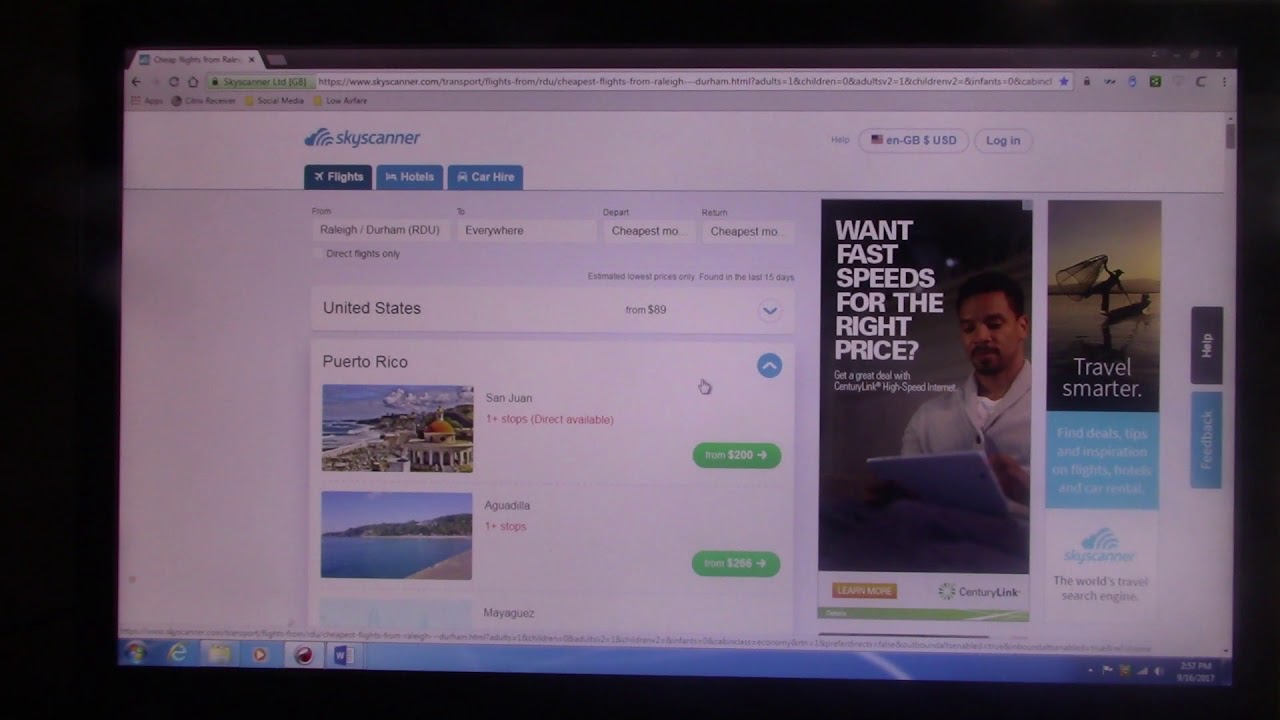1280x720 pixels.
Task: Open Microsoft Word from the taskbar
Action: [343, 656]
